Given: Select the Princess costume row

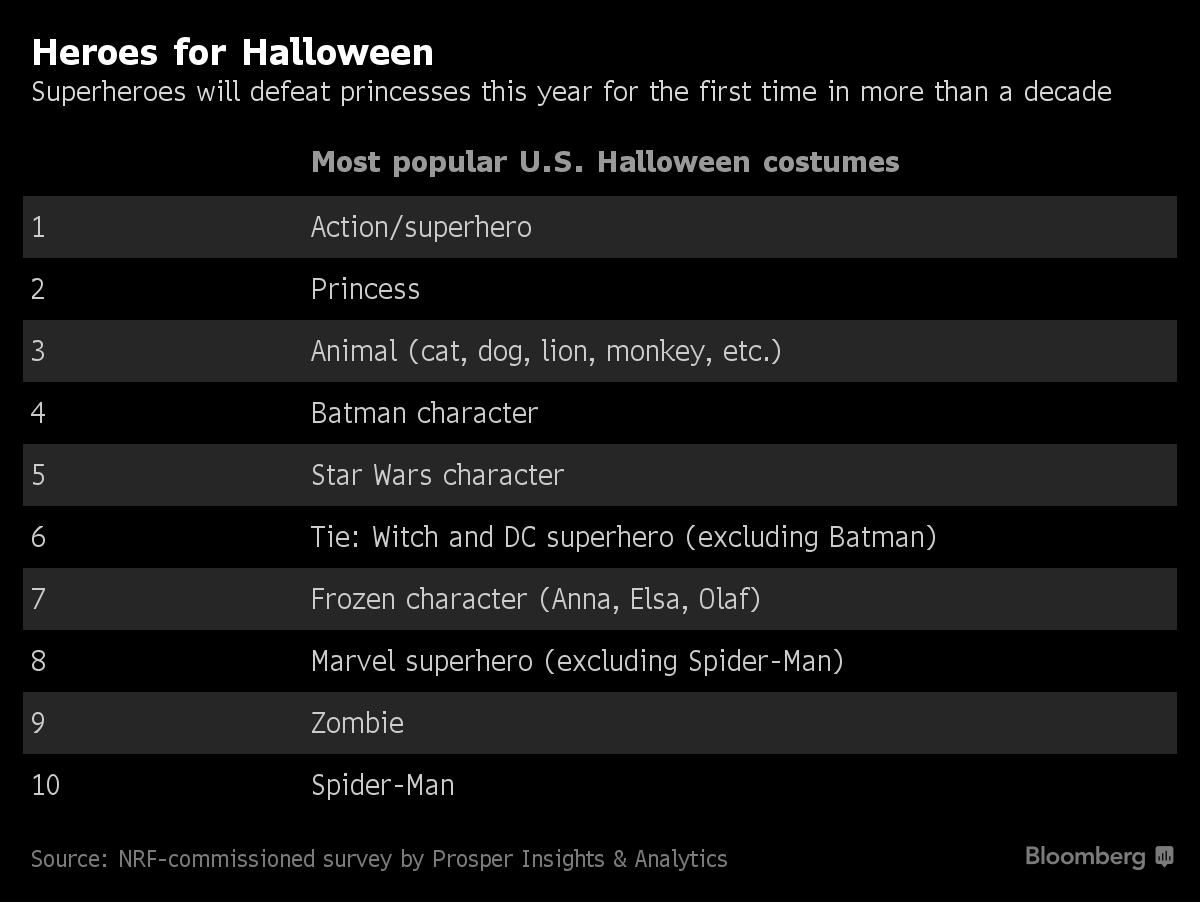Looking at the screenshot, I should point(599,289).
